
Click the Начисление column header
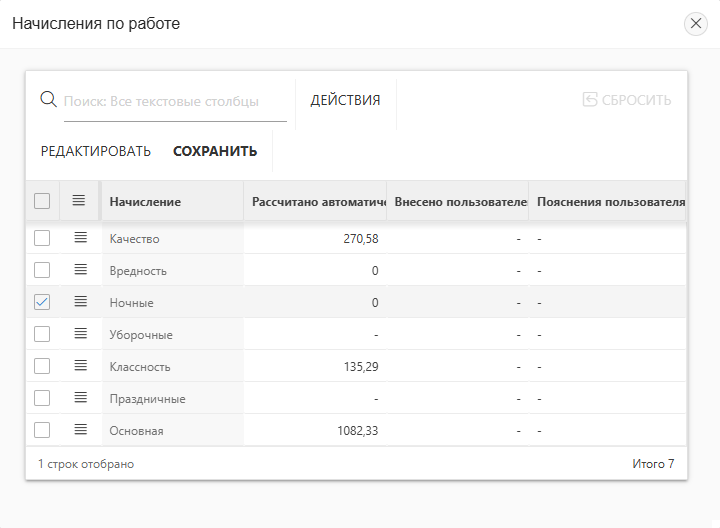pyautogui.click(x=145, y=202)
